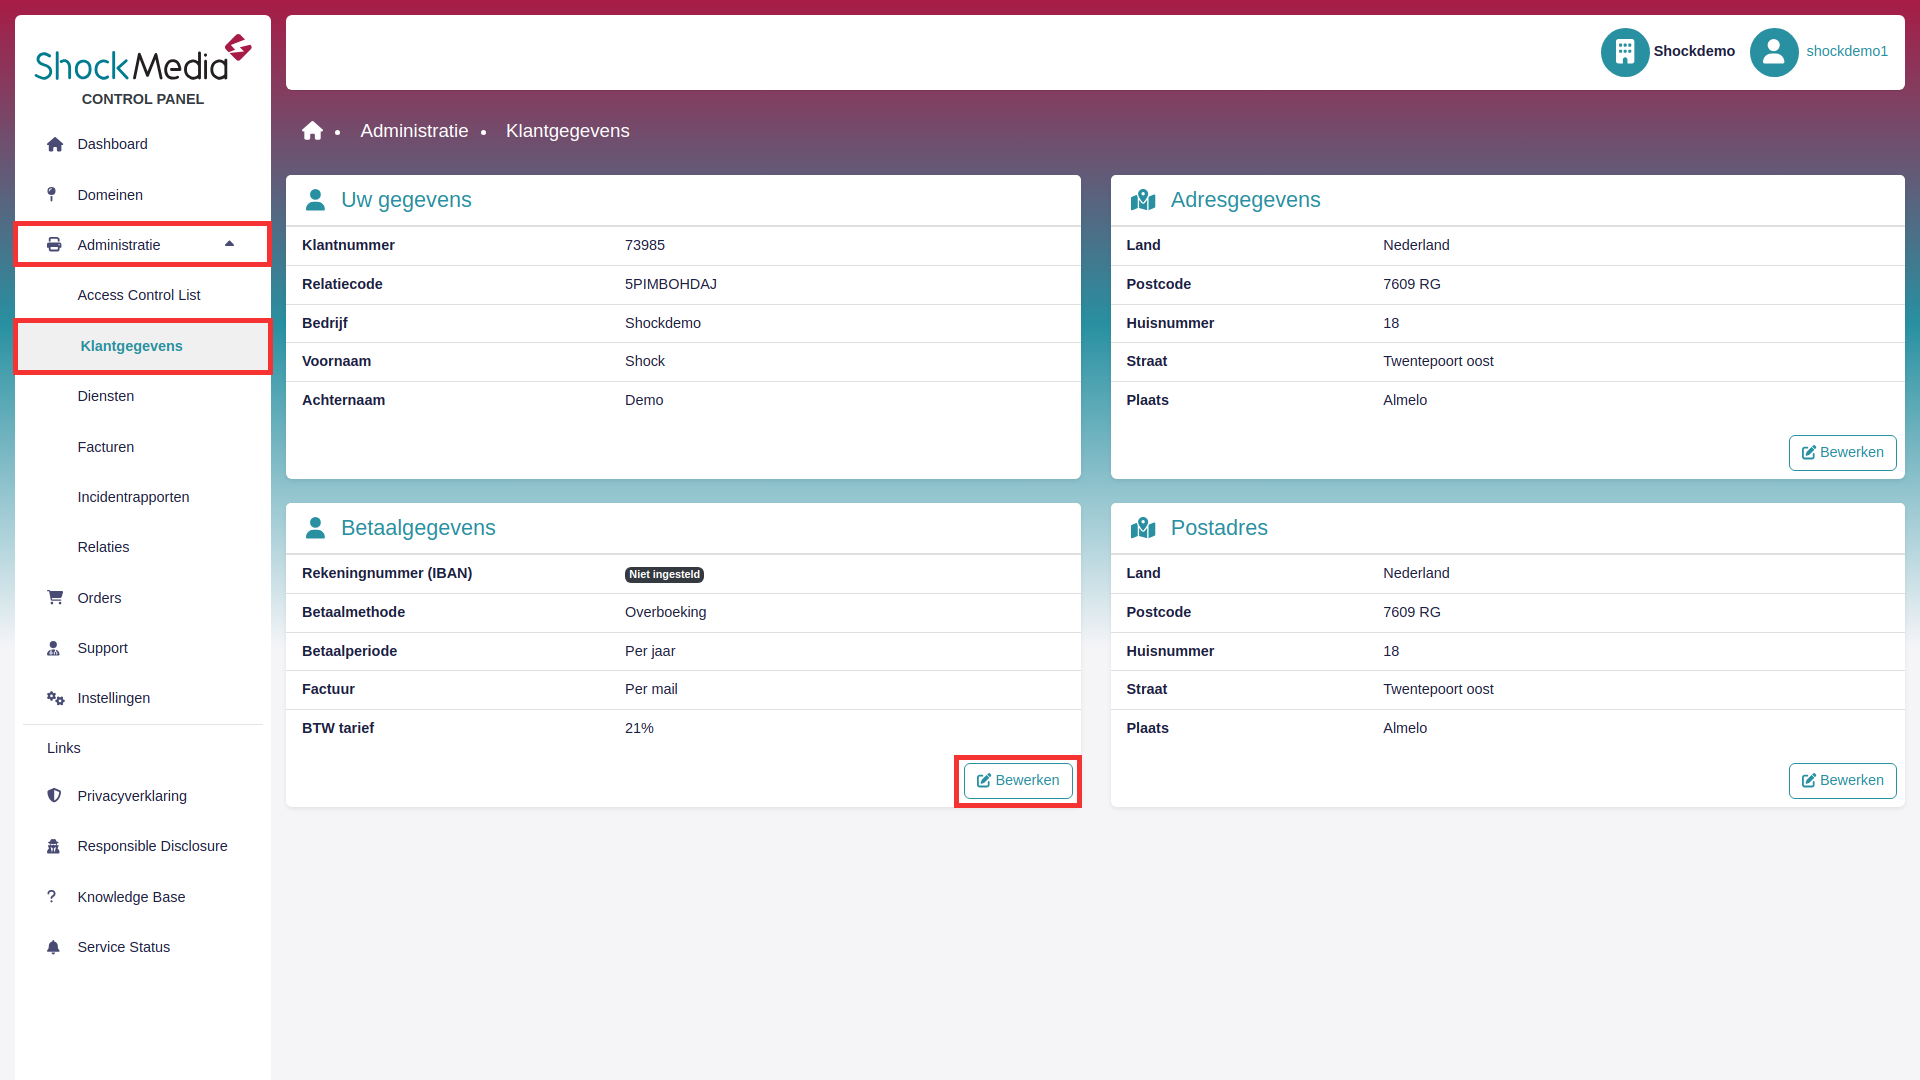Image resolution: width=1920 pixels, height=1080 pixels.
Task: Click the Shockdemo company building icon
Action: (1625, 52)
